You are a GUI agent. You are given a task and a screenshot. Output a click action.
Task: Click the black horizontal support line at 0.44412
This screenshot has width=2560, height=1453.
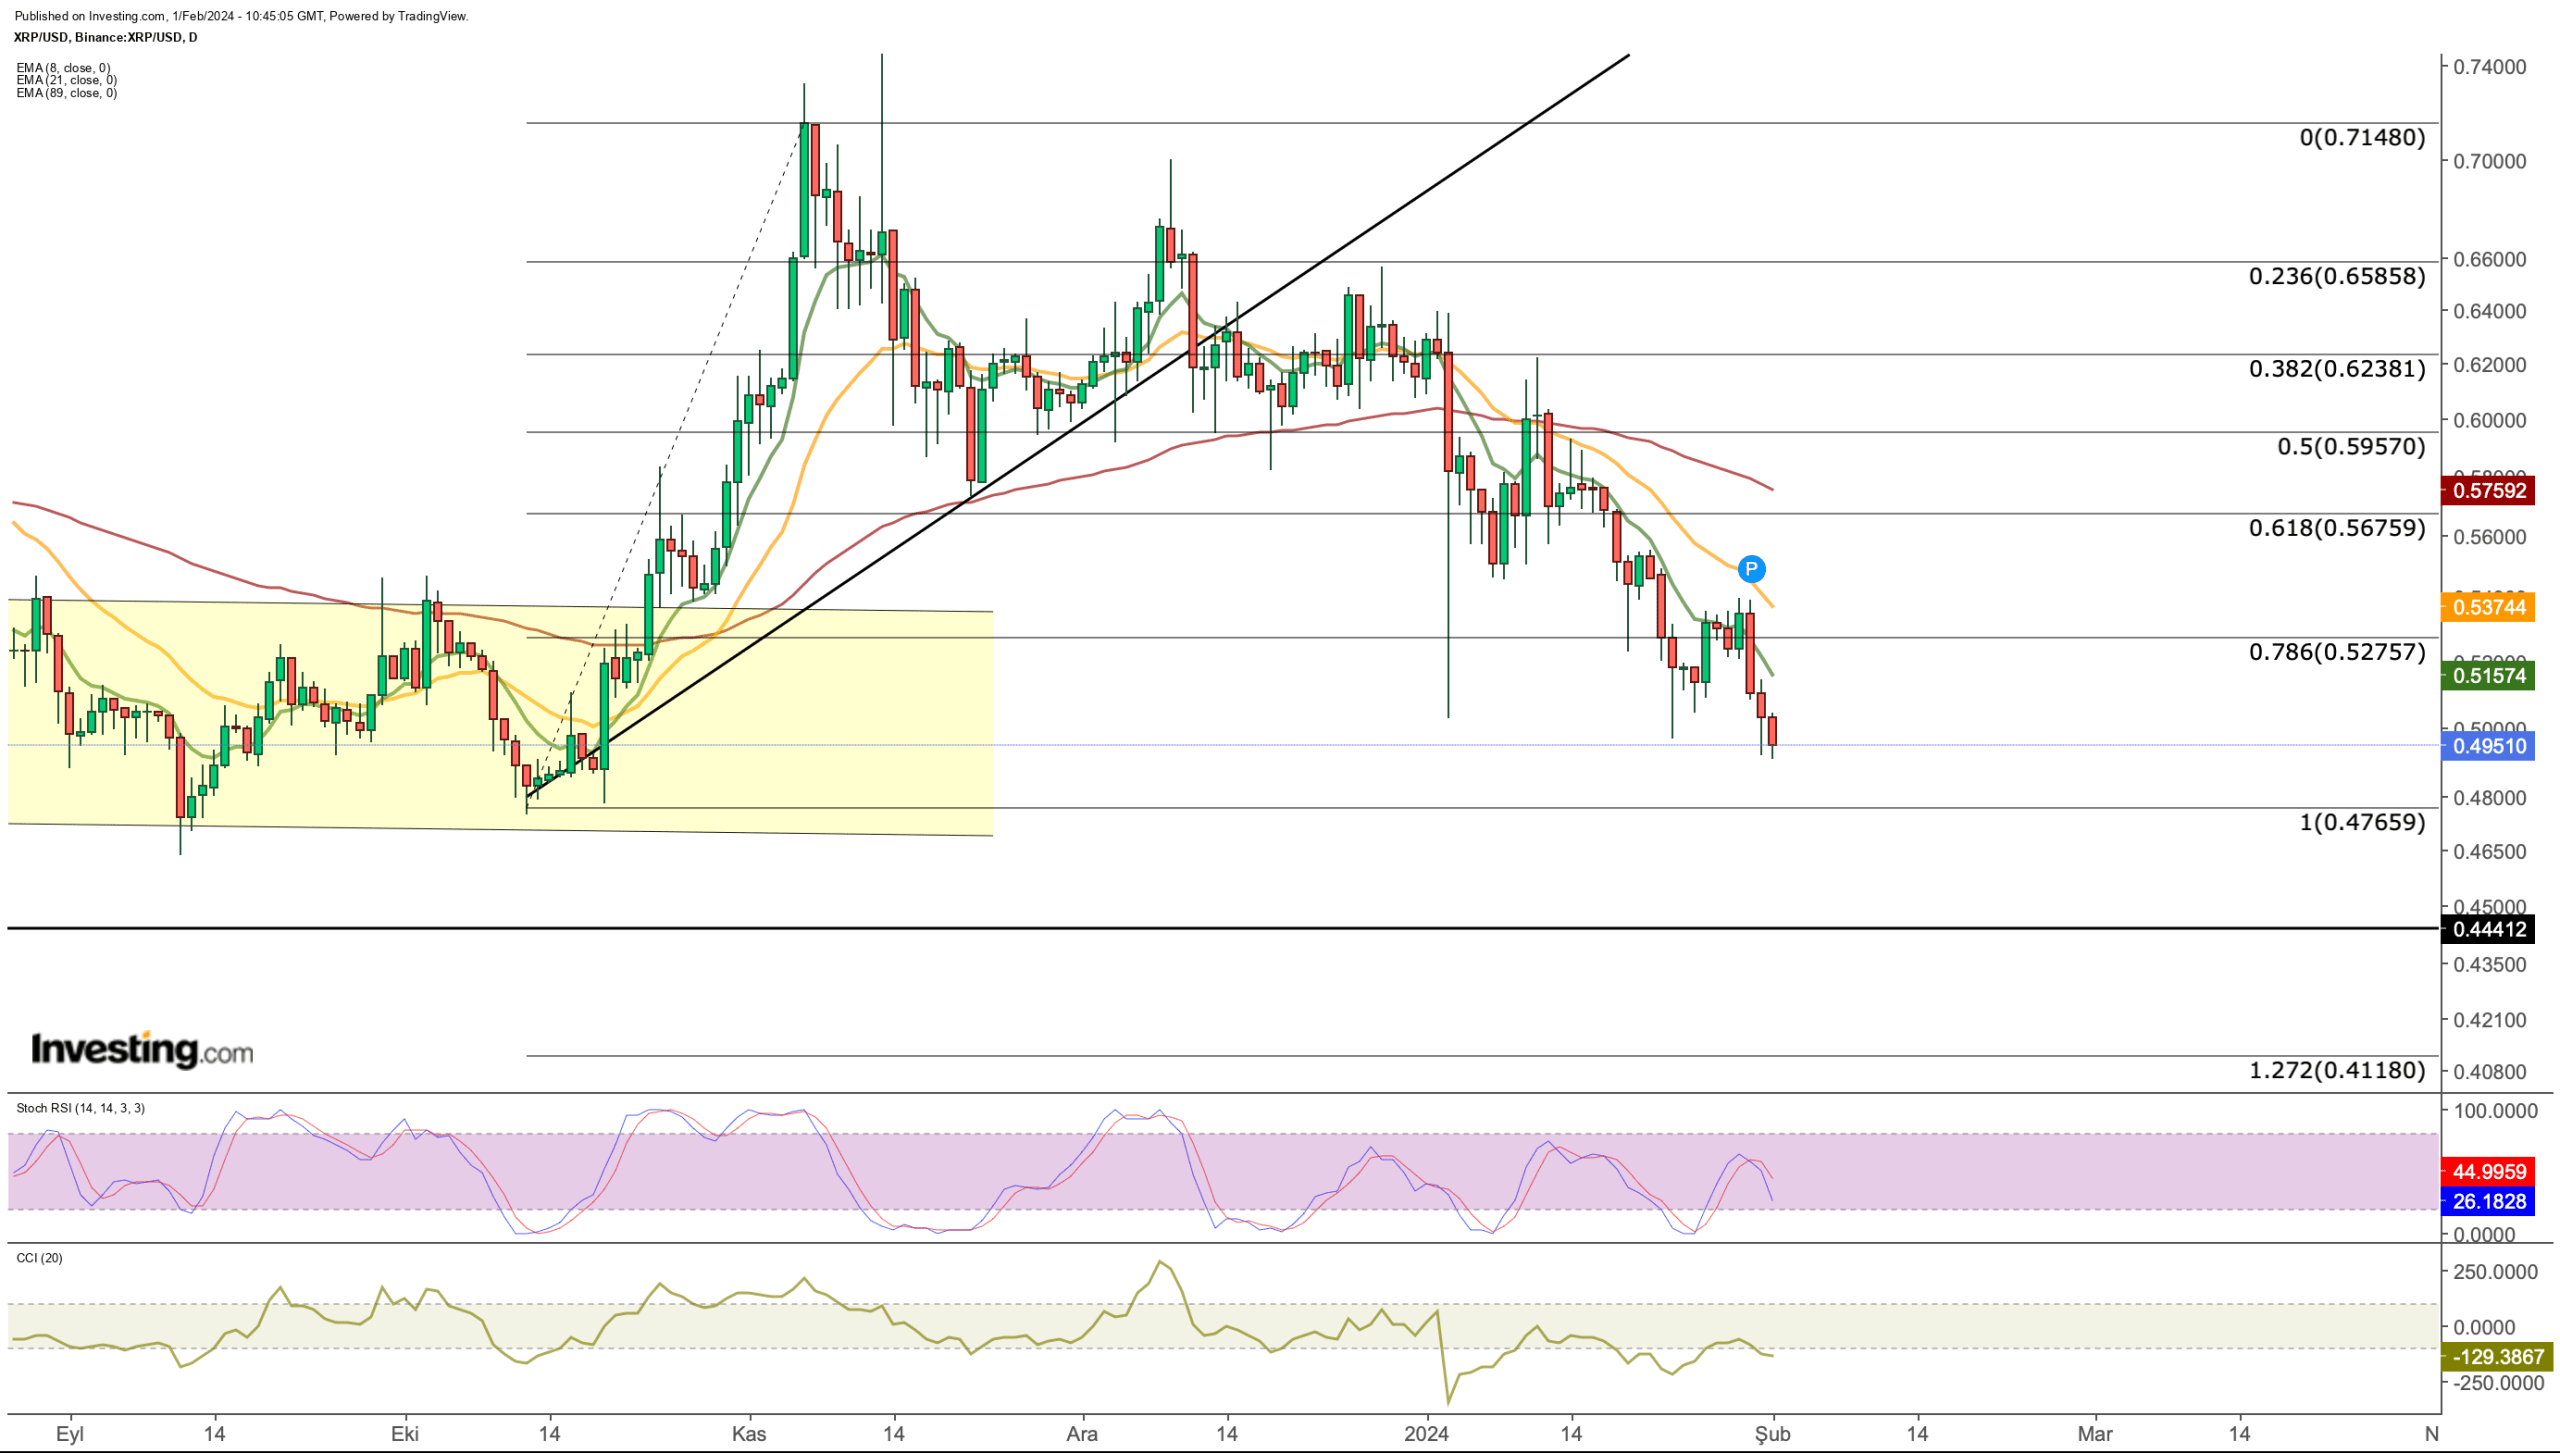point(1224,929)
